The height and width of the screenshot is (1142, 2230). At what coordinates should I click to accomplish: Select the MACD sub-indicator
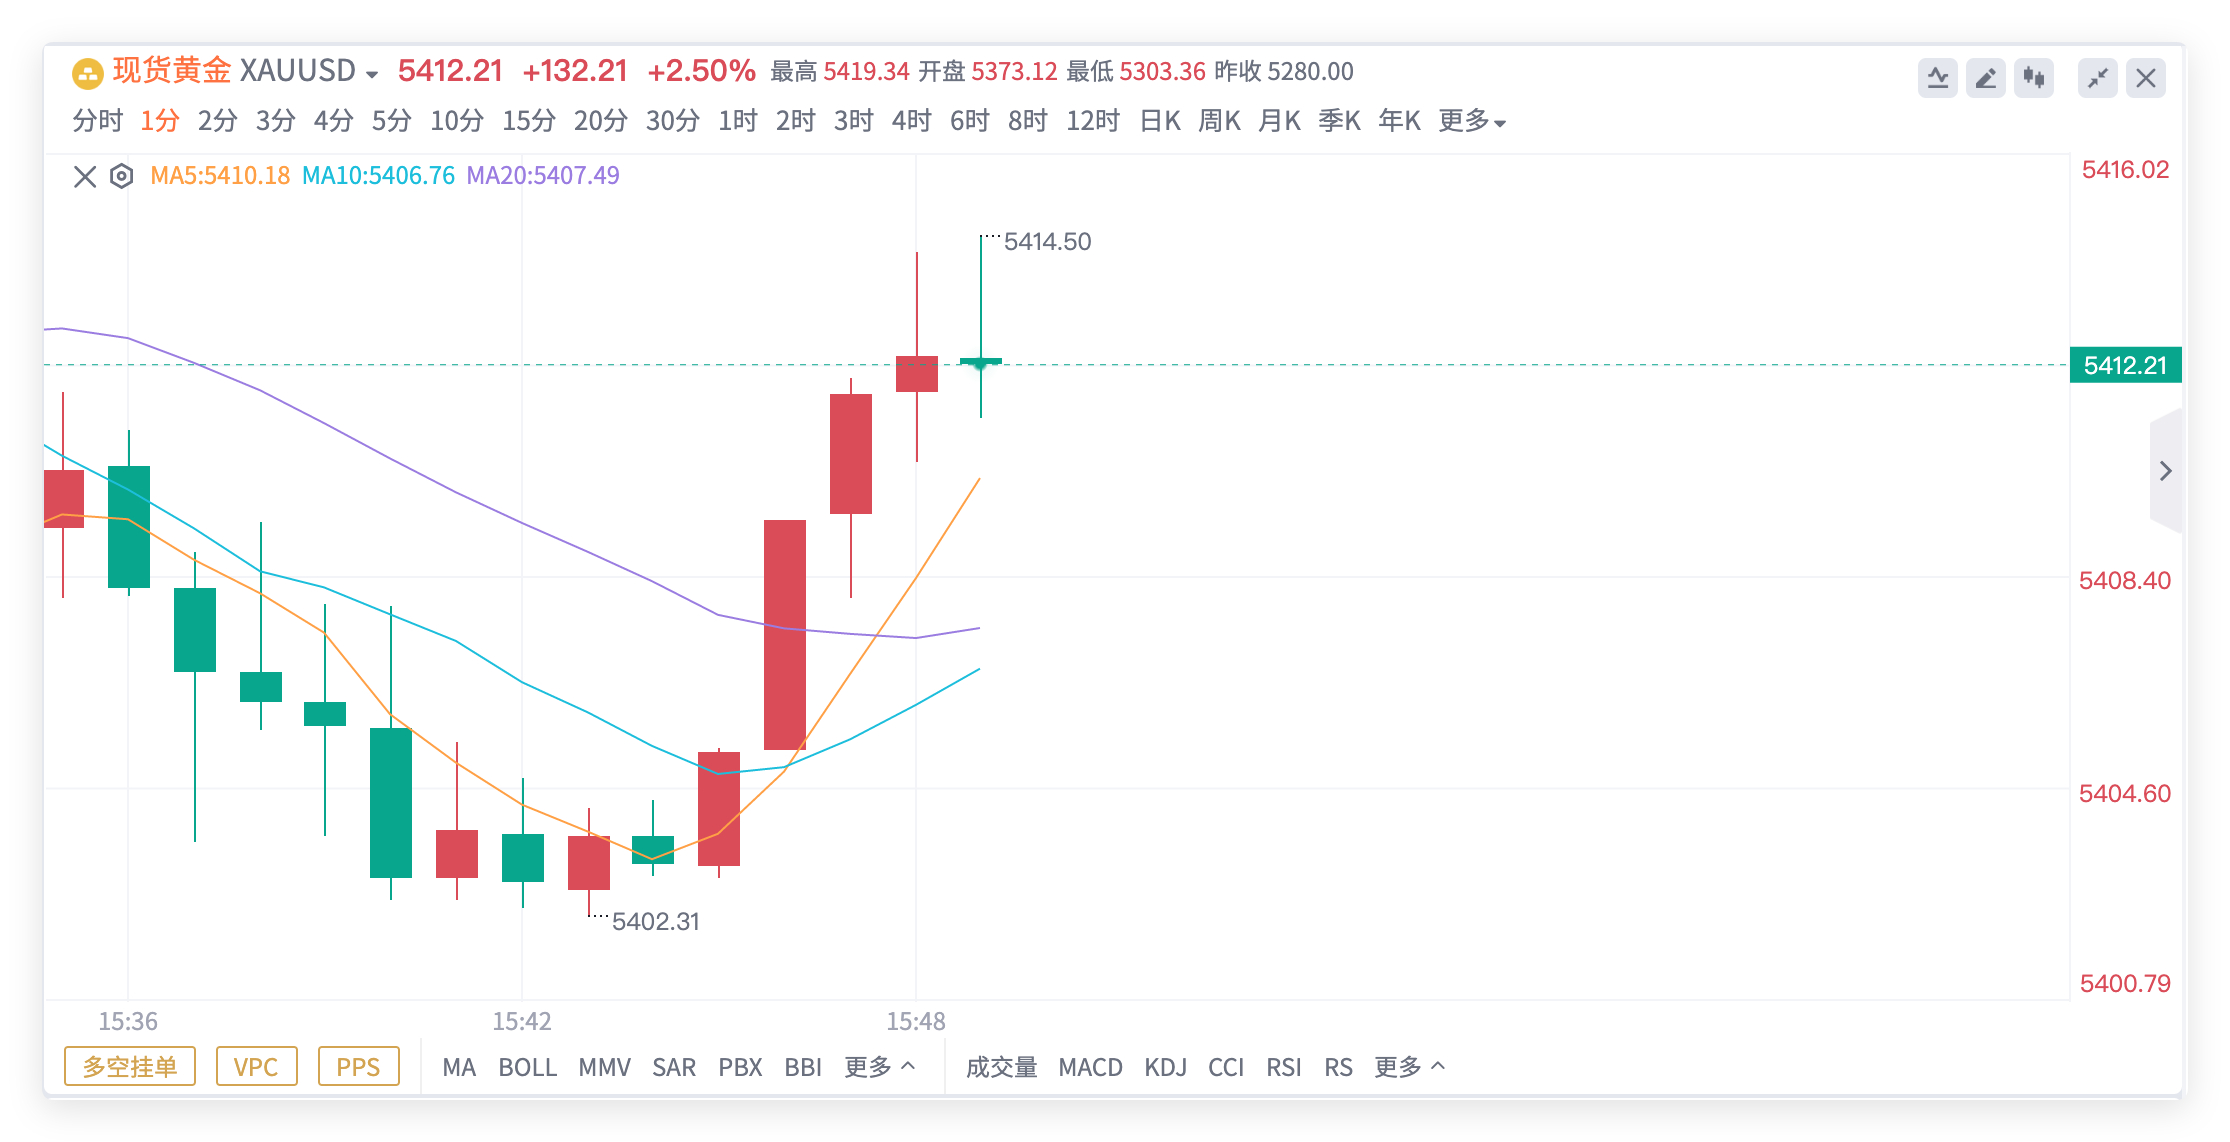point(1090,1067)
